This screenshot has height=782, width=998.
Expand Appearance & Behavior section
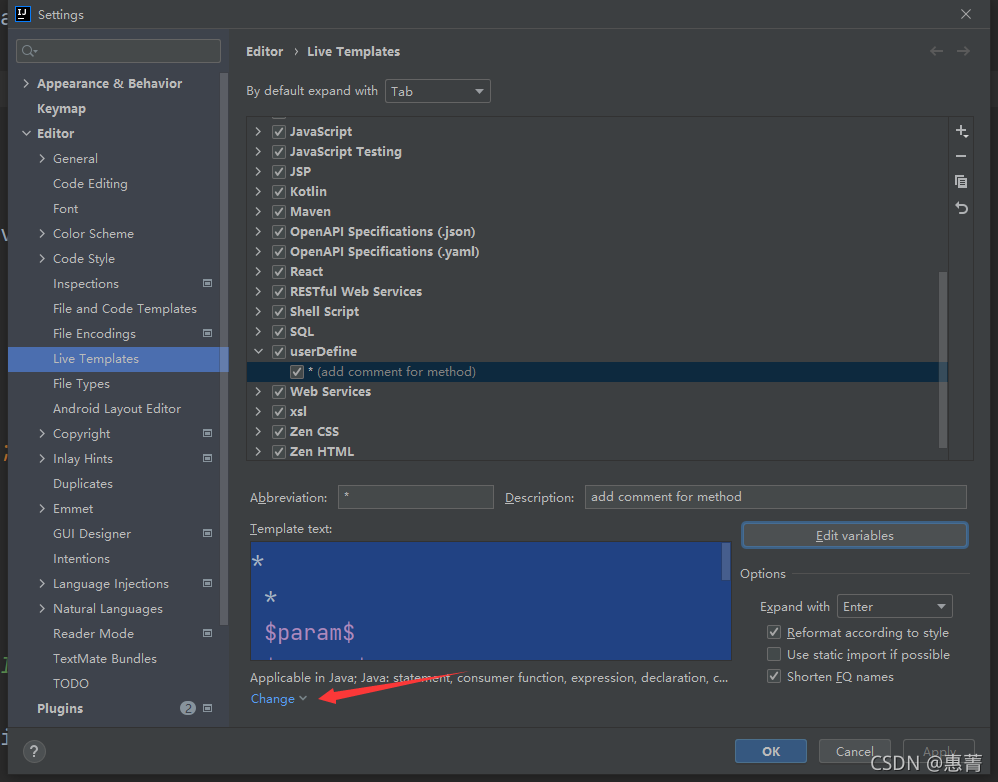pos(26,83)
